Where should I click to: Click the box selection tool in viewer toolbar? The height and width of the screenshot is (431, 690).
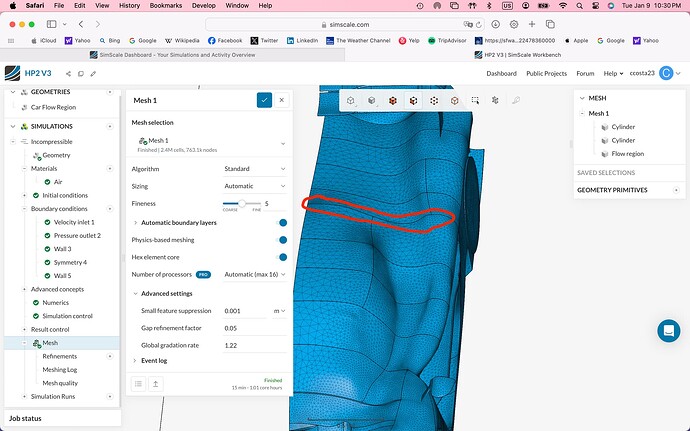coord(476,100)
